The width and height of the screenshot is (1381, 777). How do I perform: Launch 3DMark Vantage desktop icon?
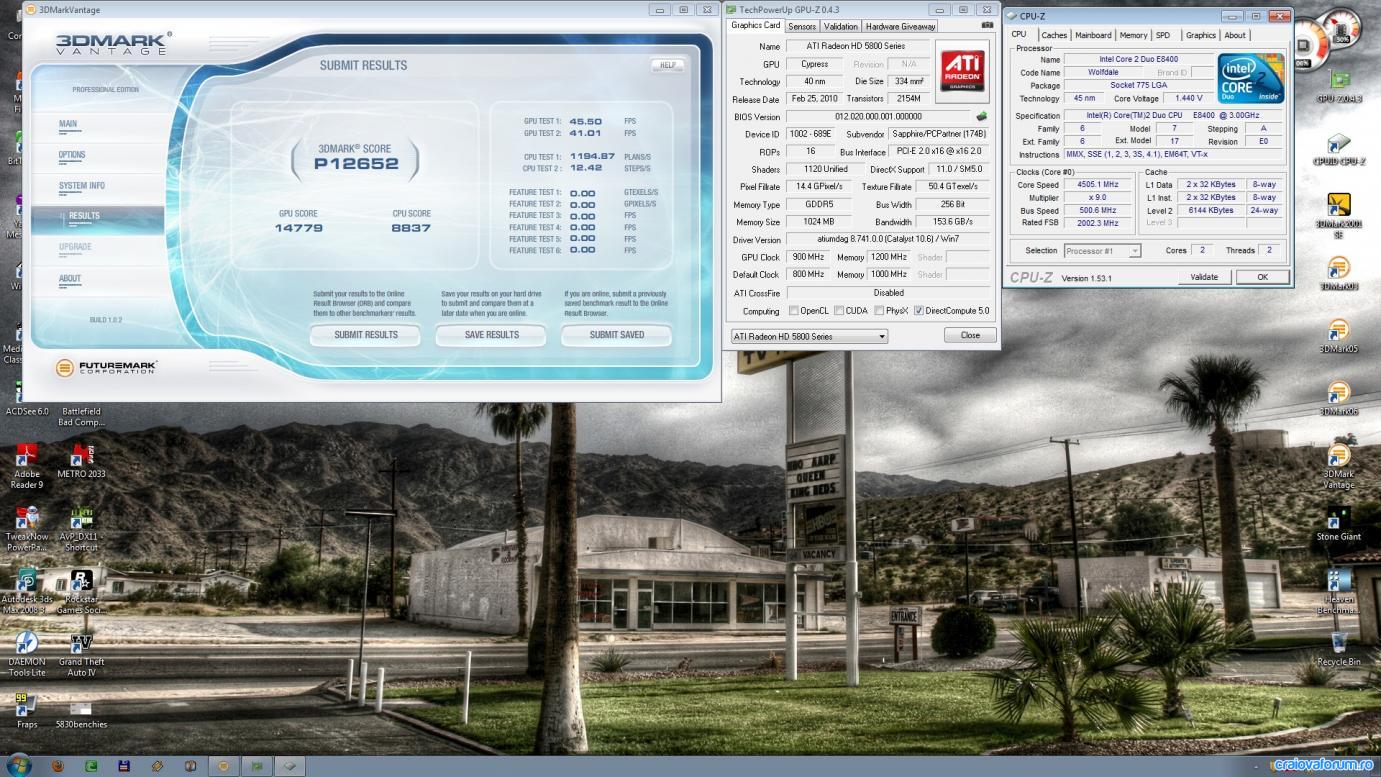coord(1338,466)
